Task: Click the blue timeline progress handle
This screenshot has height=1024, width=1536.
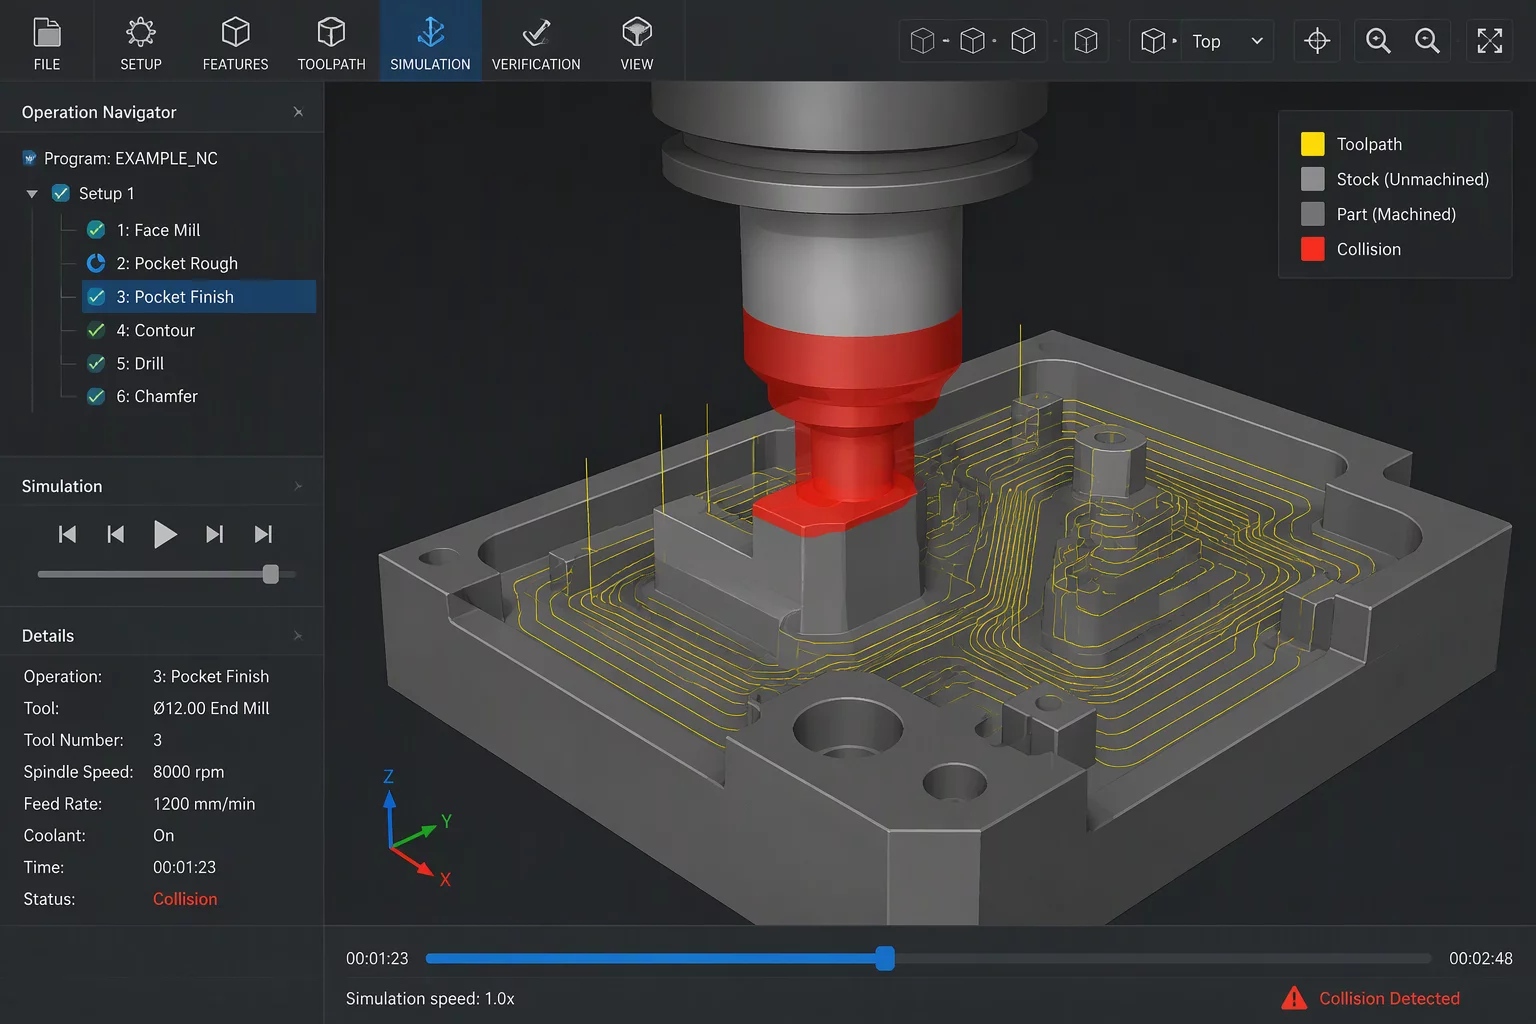Action: click(885, 959)
